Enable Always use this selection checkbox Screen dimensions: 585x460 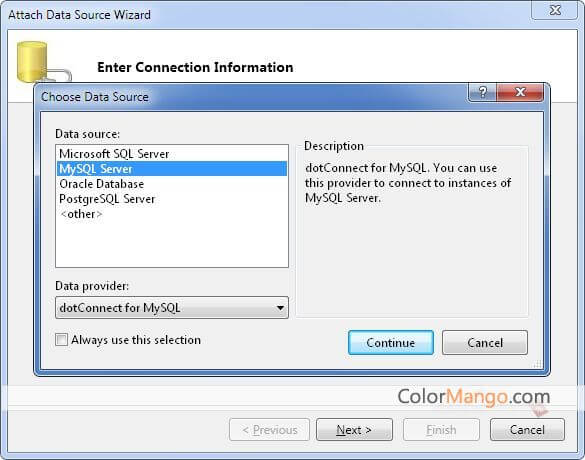(x=62, y=340)
